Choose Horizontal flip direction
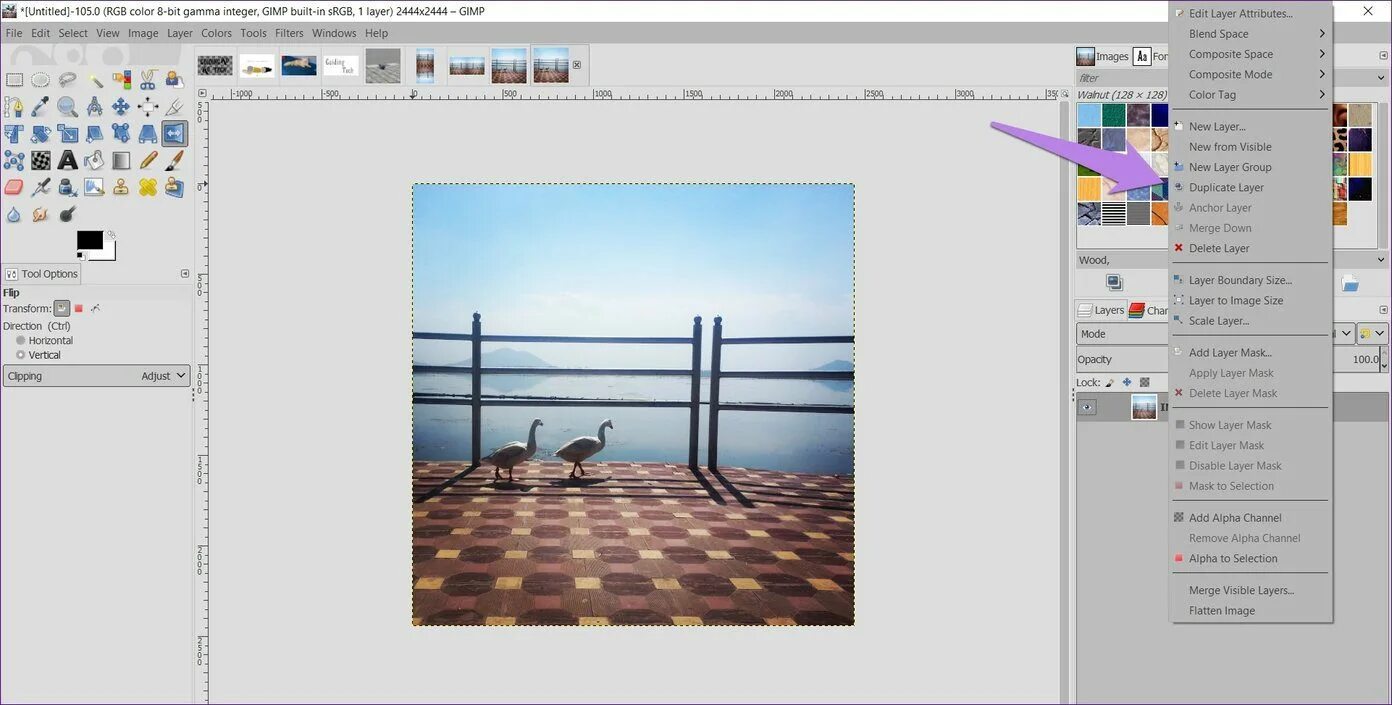 pos(44,341)
